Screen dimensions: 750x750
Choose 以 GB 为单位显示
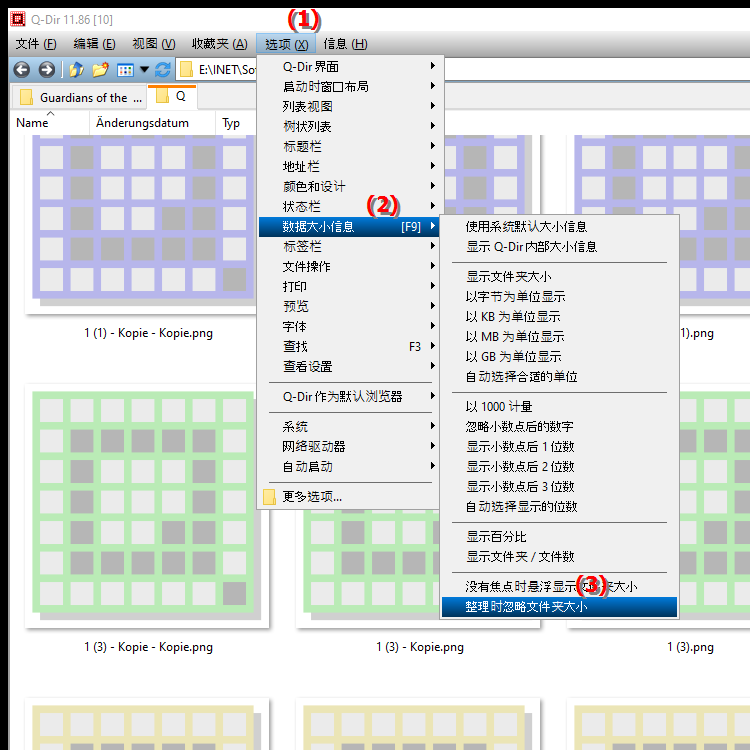559,356
